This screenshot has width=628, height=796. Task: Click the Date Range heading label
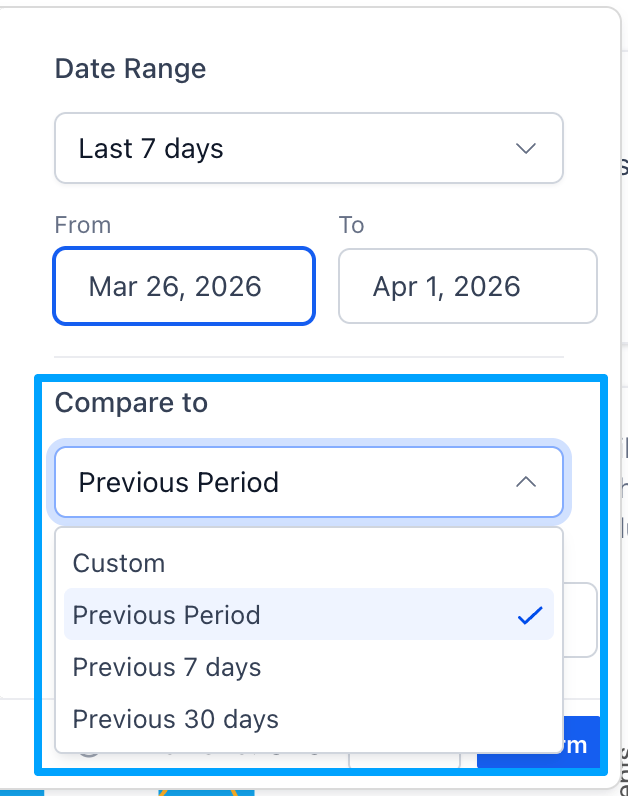click(x=130, y=69)
